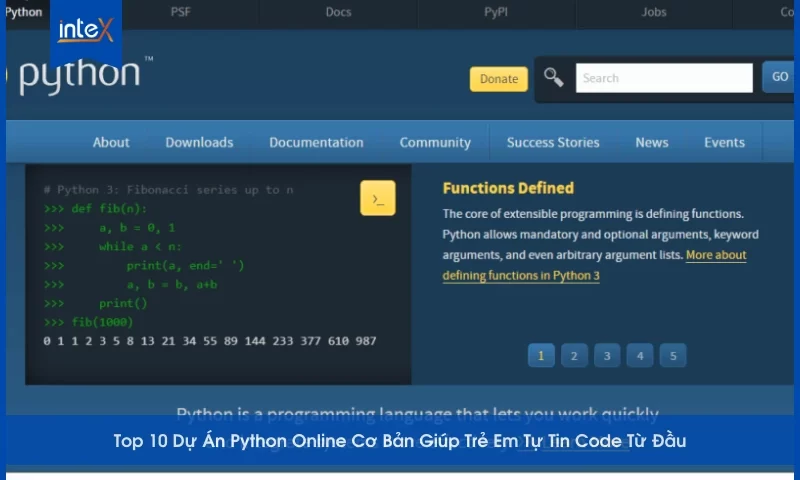This screenshot has width=800, height=480.
Task: Click the Functions Defined heading
Action: pos(508,188)
